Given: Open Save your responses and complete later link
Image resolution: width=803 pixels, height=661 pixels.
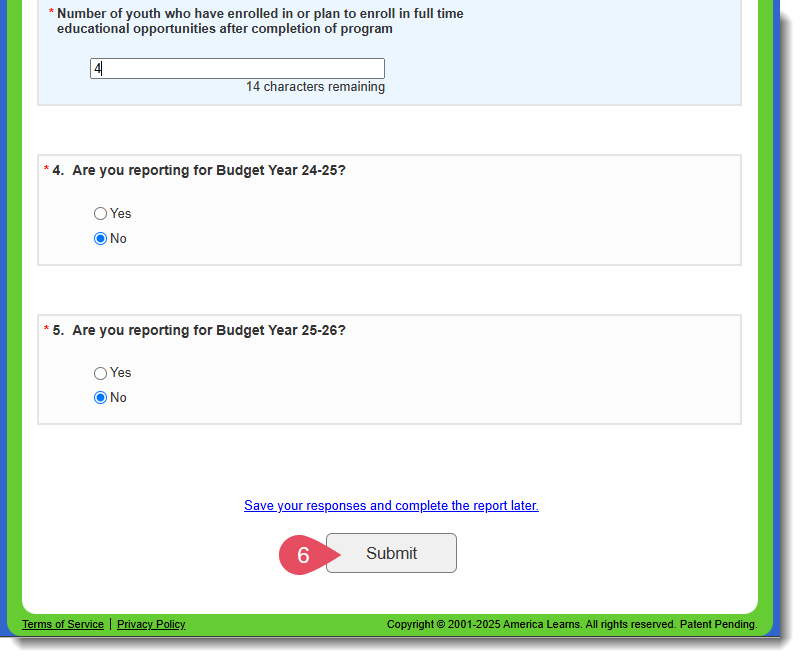Looking at the screenshot, I should [x=391, y=505].
